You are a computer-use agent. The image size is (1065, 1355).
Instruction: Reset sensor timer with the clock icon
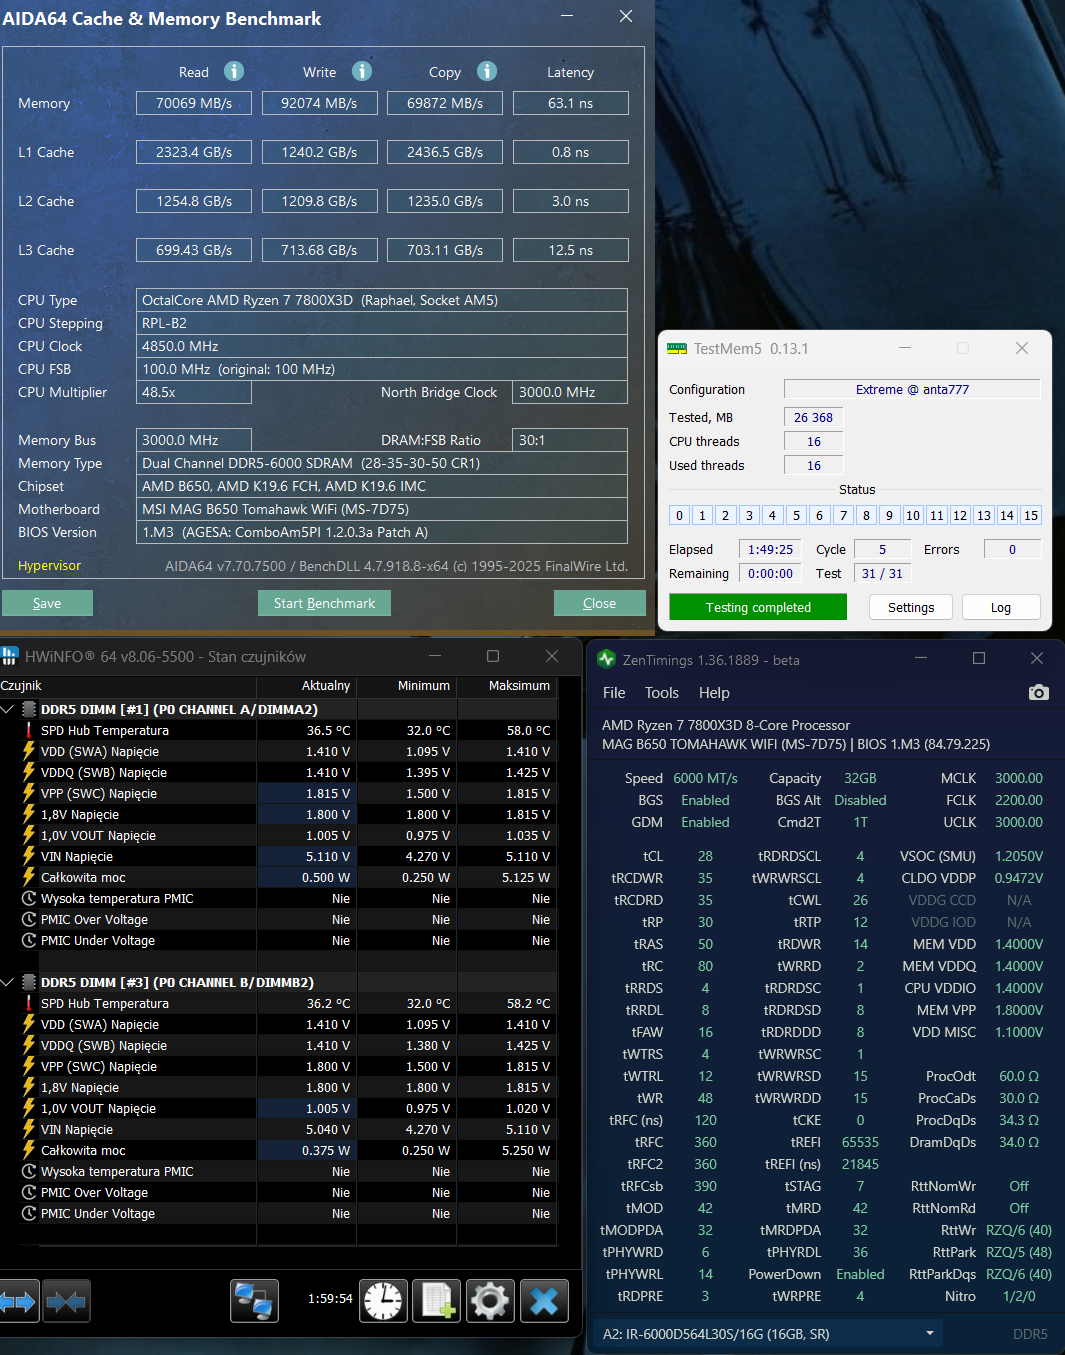pos(383,1301)
